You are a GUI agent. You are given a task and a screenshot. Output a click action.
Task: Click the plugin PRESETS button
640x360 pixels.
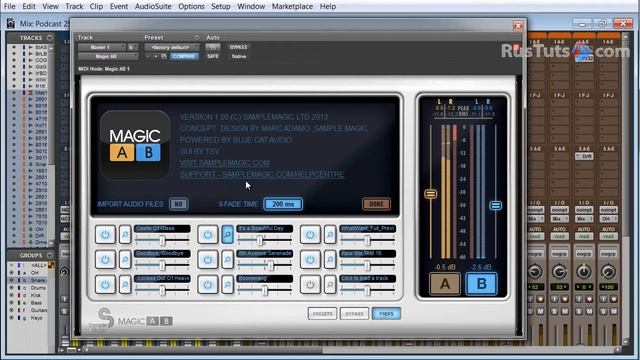coord(322,314)
